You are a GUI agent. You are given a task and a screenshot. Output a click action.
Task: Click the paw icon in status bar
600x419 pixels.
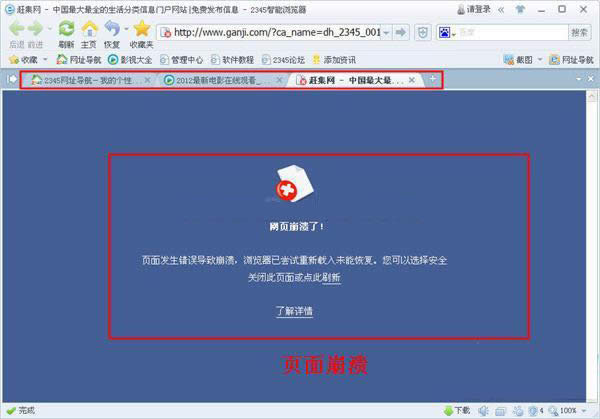(x=518, y=411)
